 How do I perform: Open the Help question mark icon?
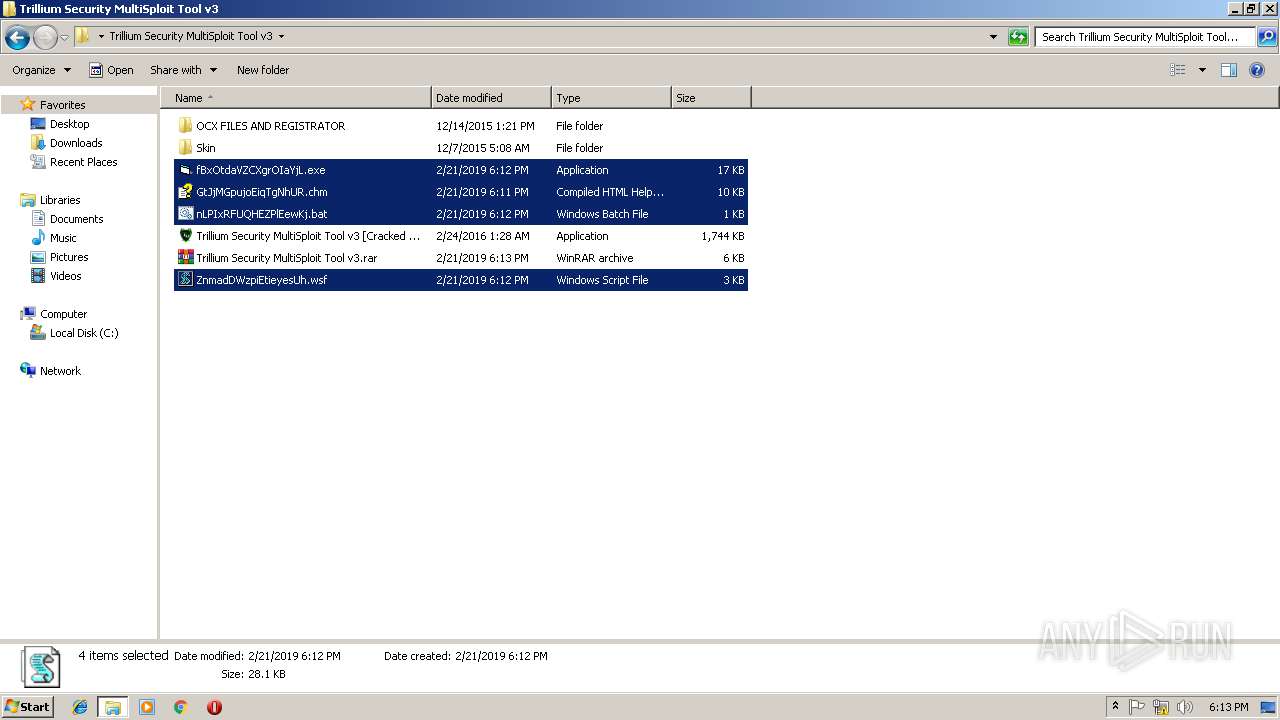[x=1258, y=70]
